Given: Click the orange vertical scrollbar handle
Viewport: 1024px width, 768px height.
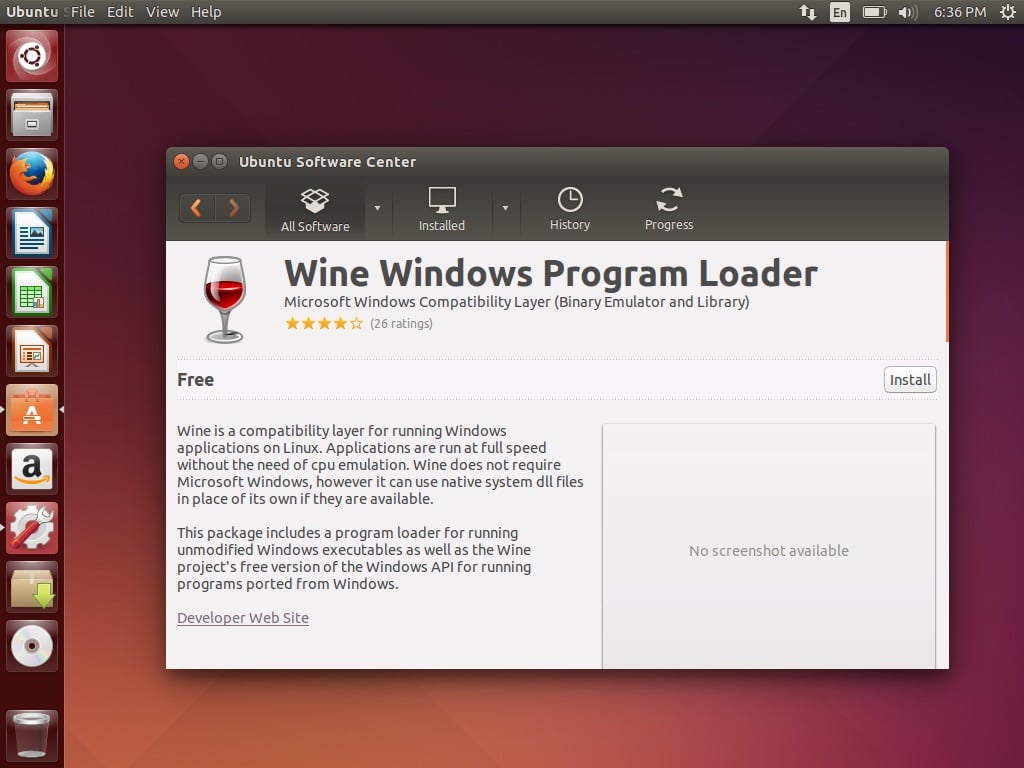Looking at the screenshot, I should click(x=946, y=291).
